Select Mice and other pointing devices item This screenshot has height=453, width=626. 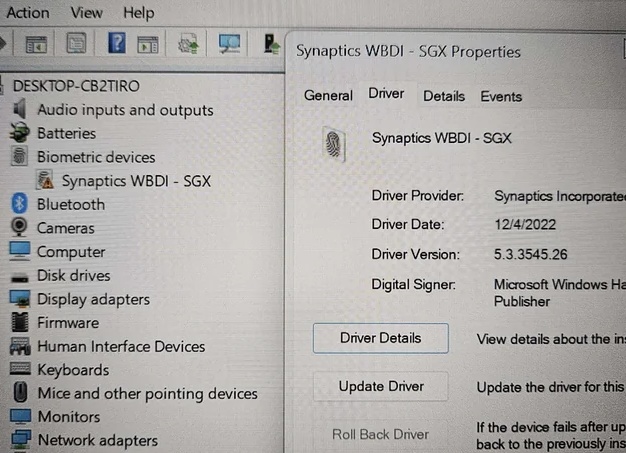coord(148,394)
